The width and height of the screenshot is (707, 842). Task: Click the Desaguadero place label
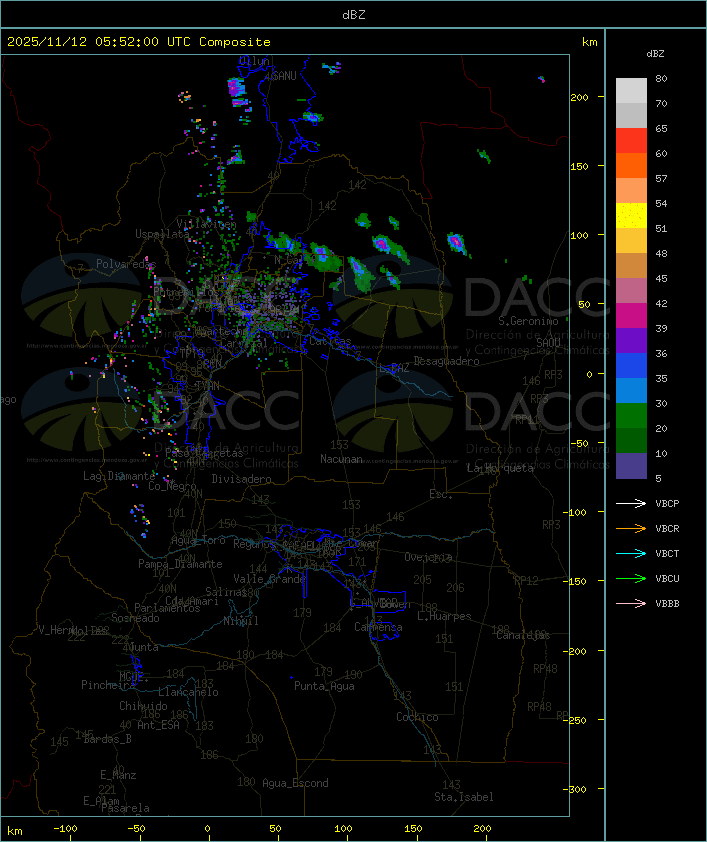[446, 361]
